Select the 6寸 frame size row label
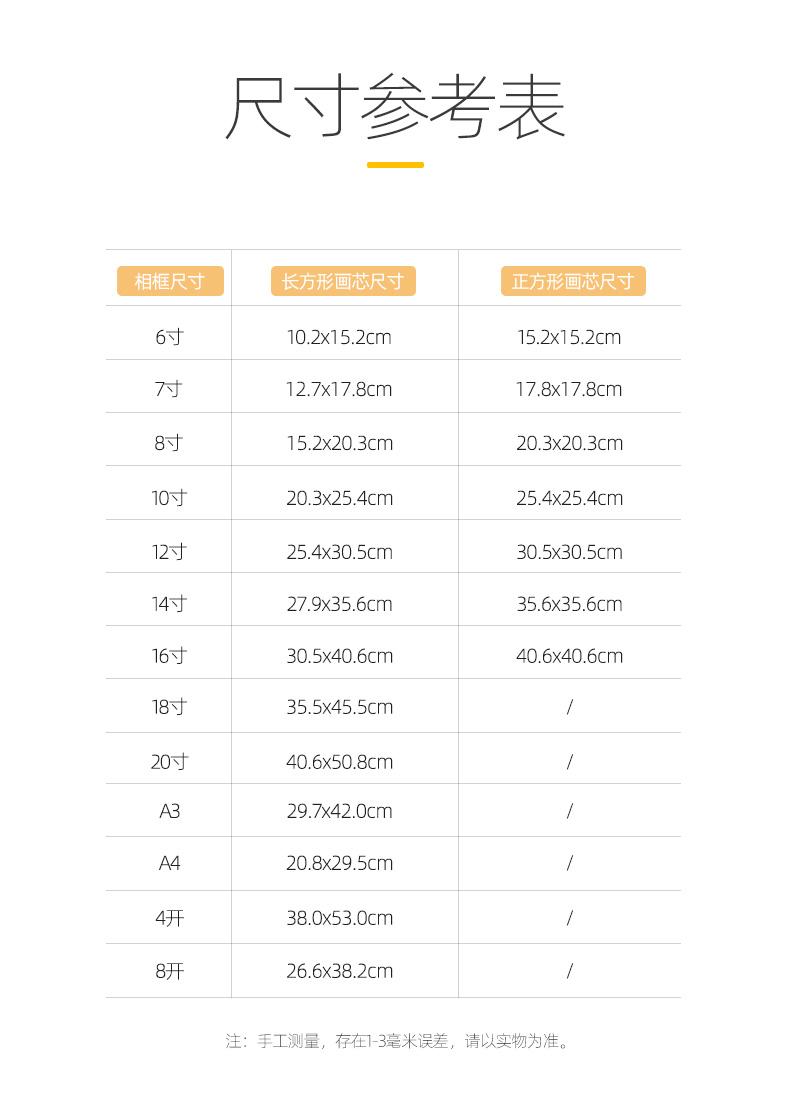790x1100 pixels. (x=169, y=337)
